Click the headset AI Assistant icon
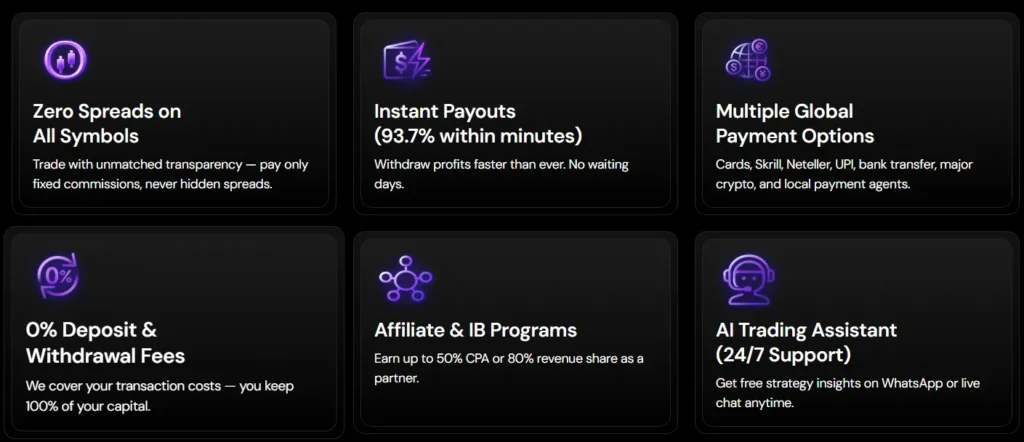This screenshot has width=1024, height=442. tap(746, 279)
